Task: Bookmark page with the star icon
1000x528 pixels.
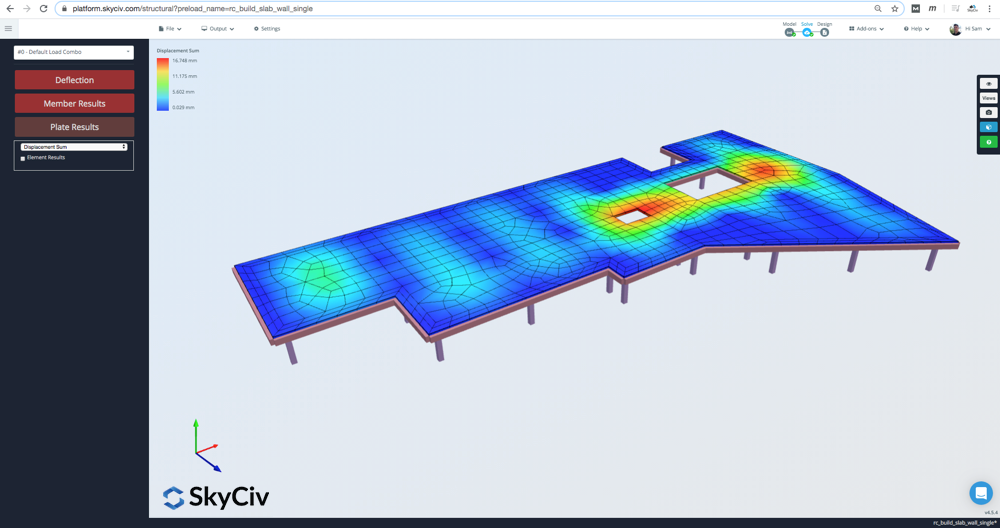Action: [x=894, y=9]
